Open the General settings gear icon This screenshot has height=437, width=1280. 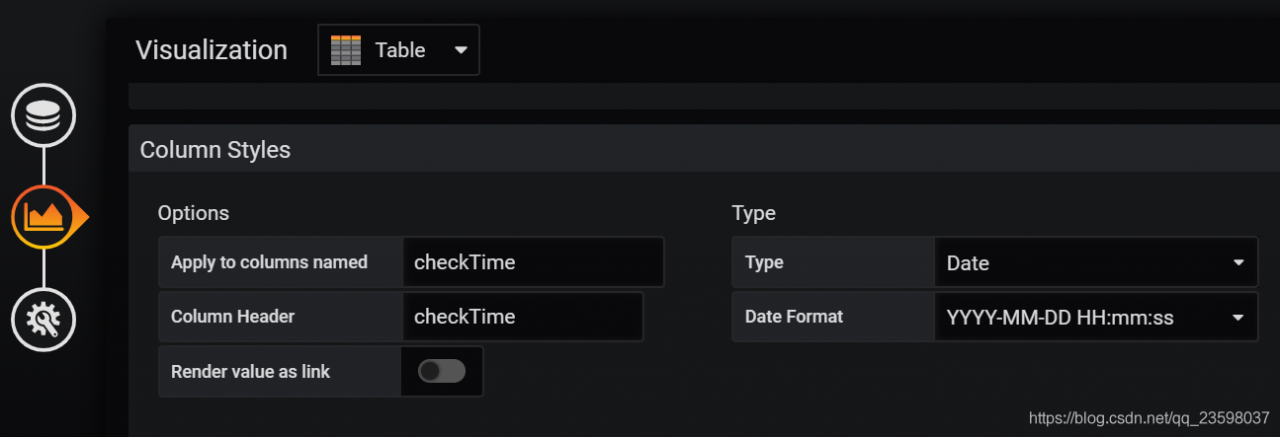click(43, 319)
